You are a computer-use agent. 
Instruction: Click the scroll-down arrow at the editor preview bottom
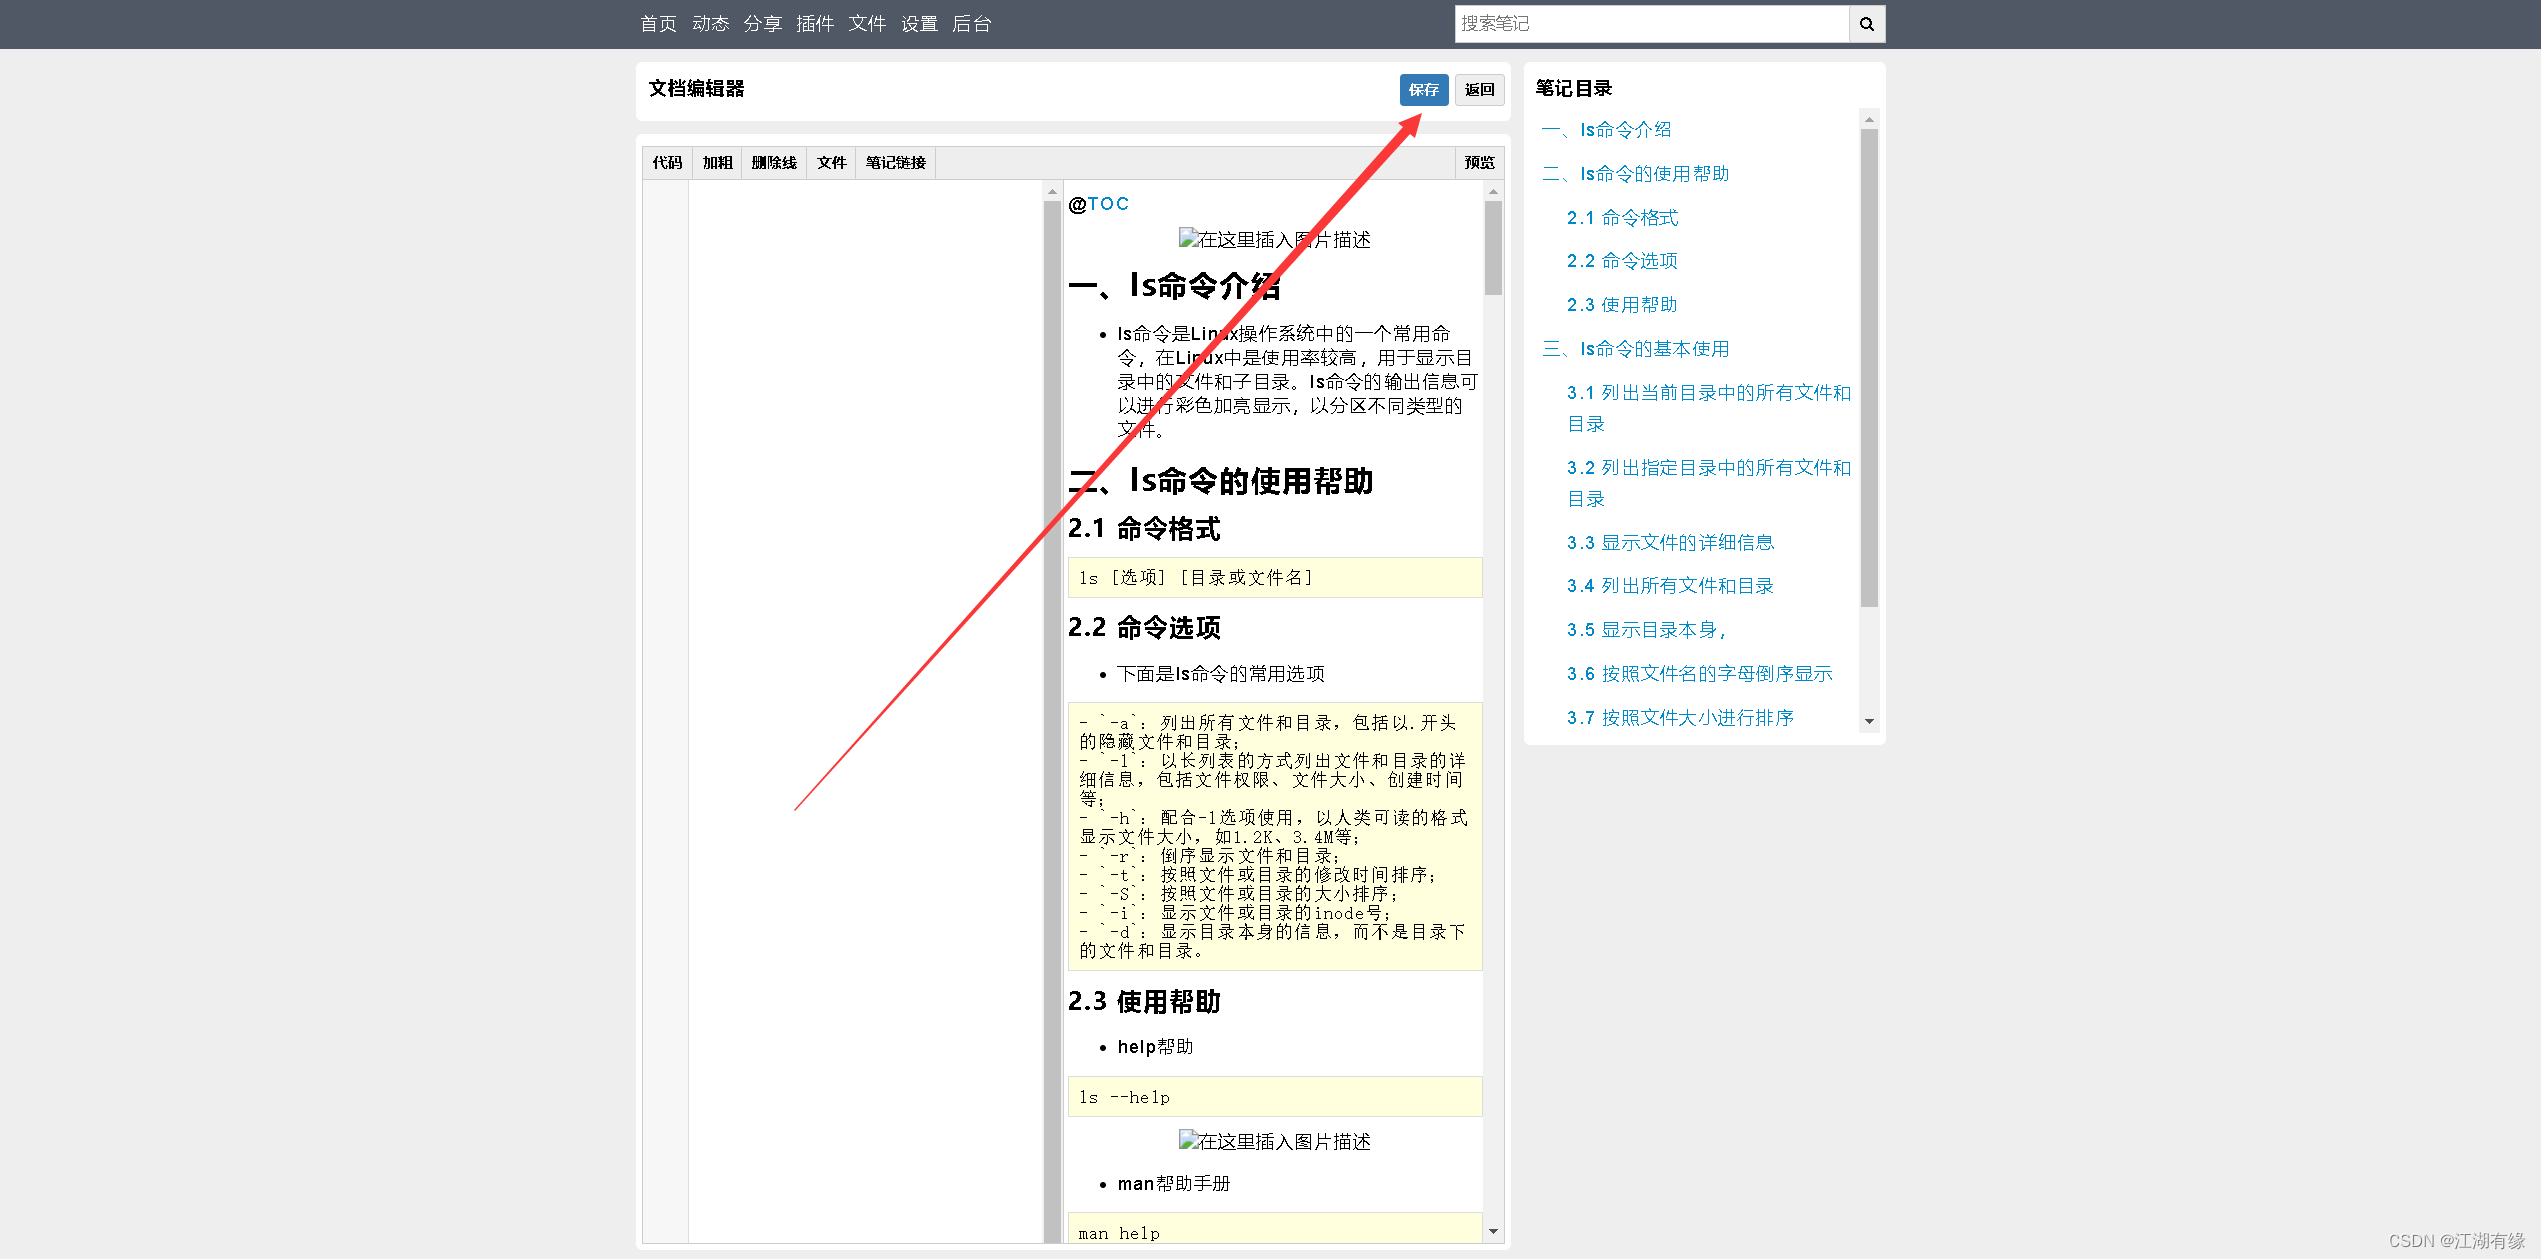1493,1231
